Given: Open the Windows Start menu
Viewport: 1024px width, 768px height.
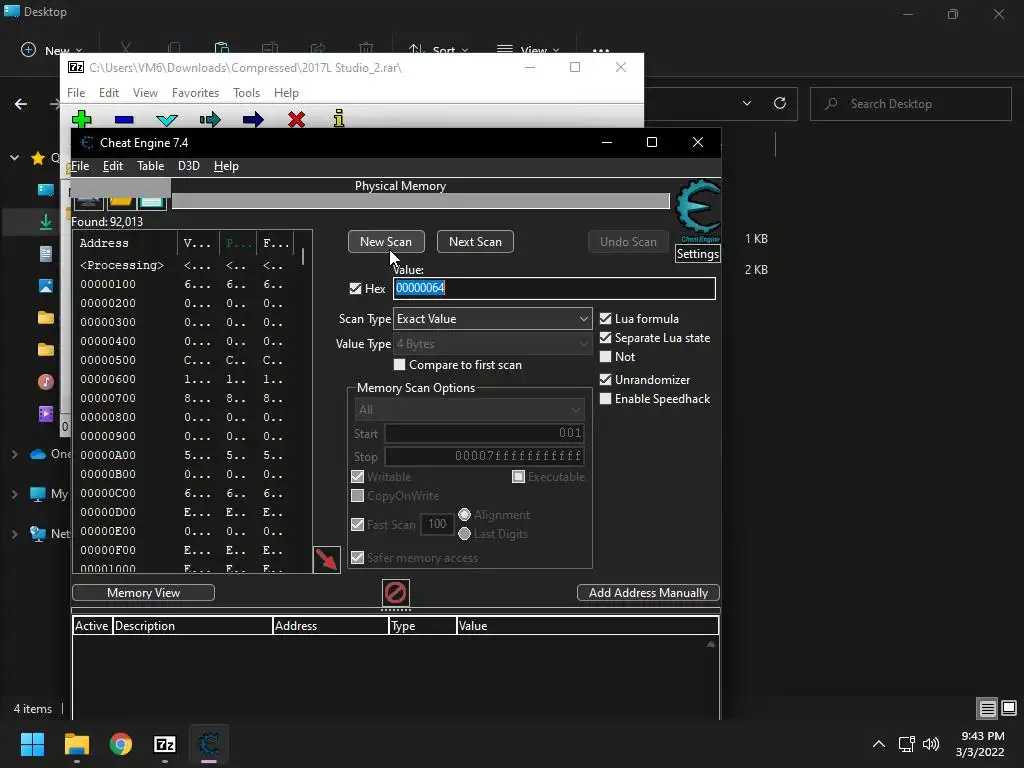Looking at the screenshot, I should 32,744.
